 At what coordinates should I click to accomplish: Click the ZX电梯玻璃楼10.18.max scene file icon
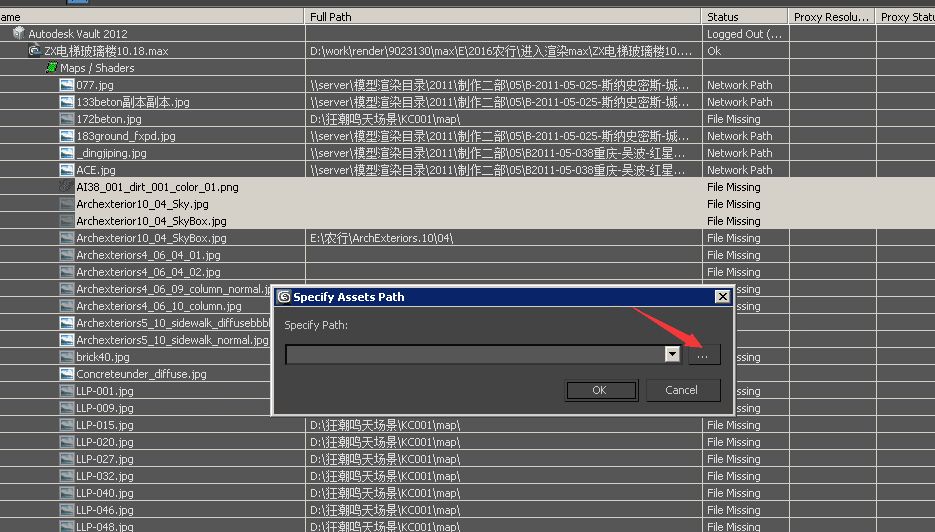(34, 51)
